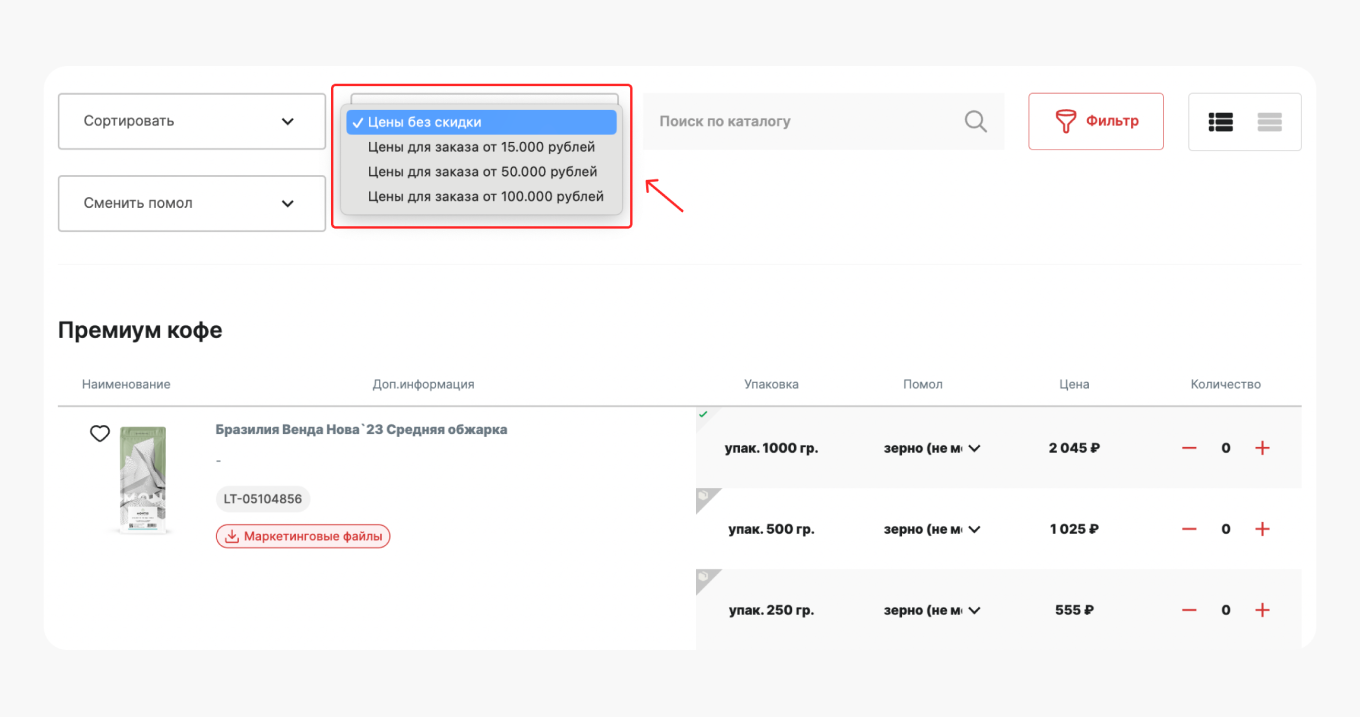Open grind selector for 500 gr. row
This screenshot has width=1360, height=717.
(931, 529)
